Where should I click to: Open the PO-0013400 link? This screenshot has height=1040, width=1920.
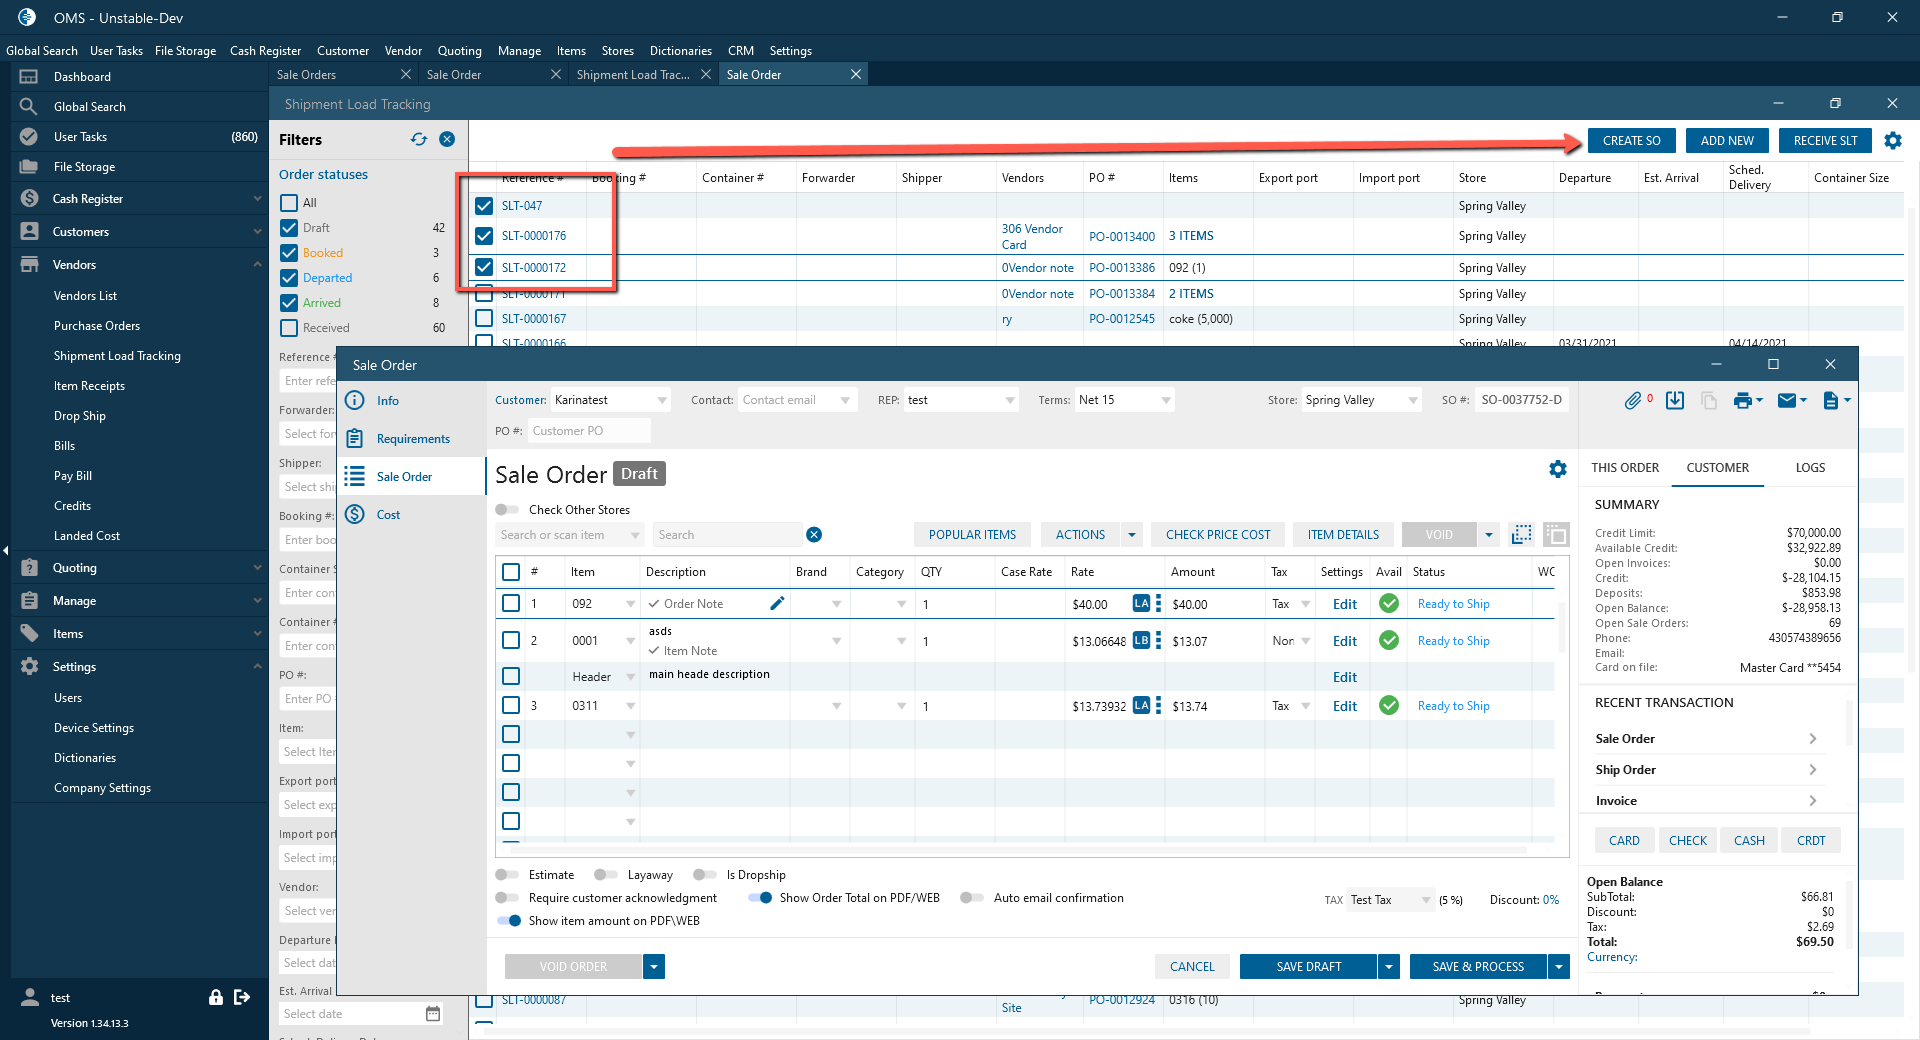pyautogui.click(x=1121, y=237)
